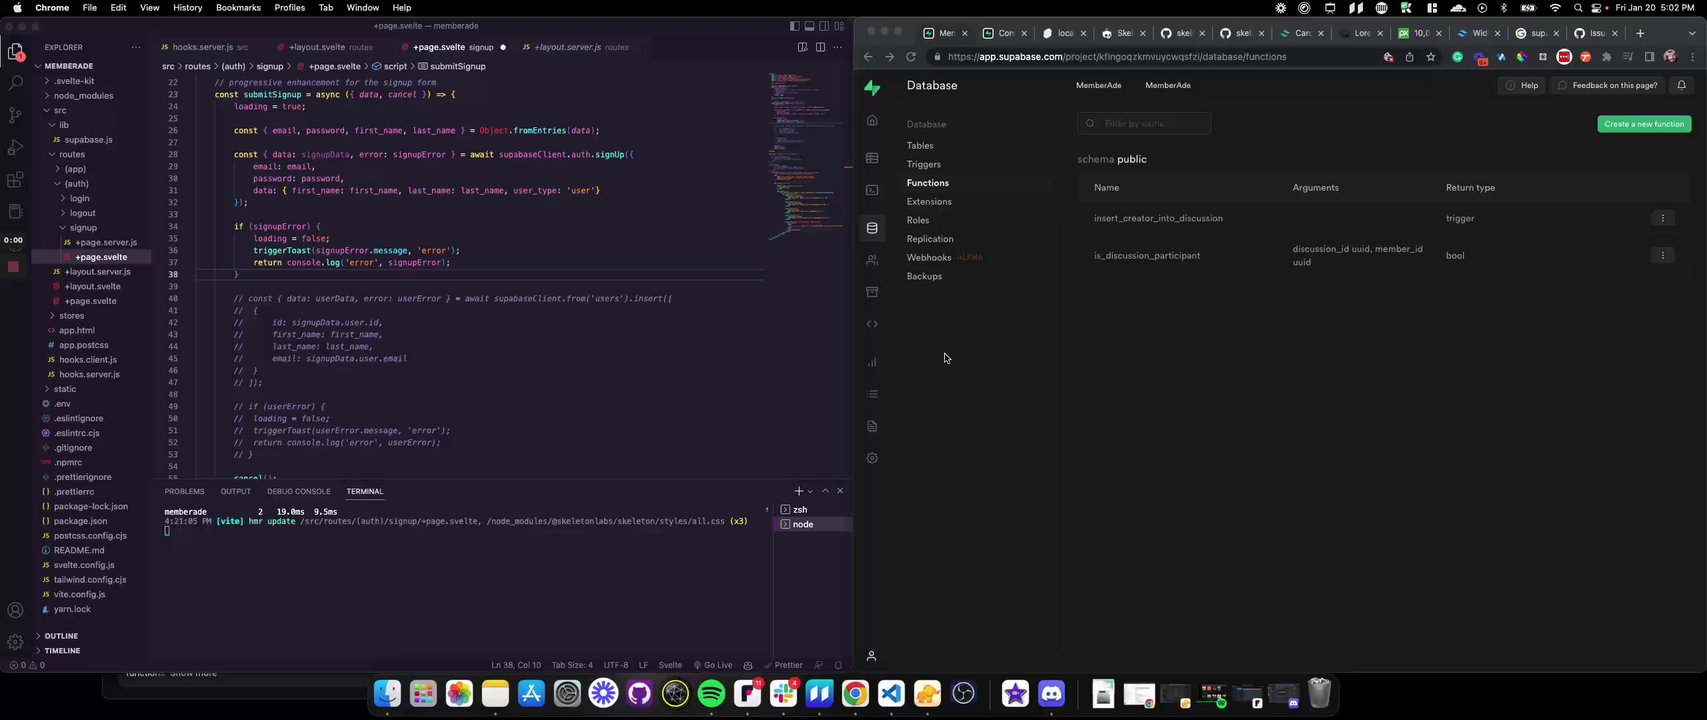This screenshot has width=1707, height=720.
Task: Open Supabase API docs icon
Action: pyautogui.click(x=872, y=426)
